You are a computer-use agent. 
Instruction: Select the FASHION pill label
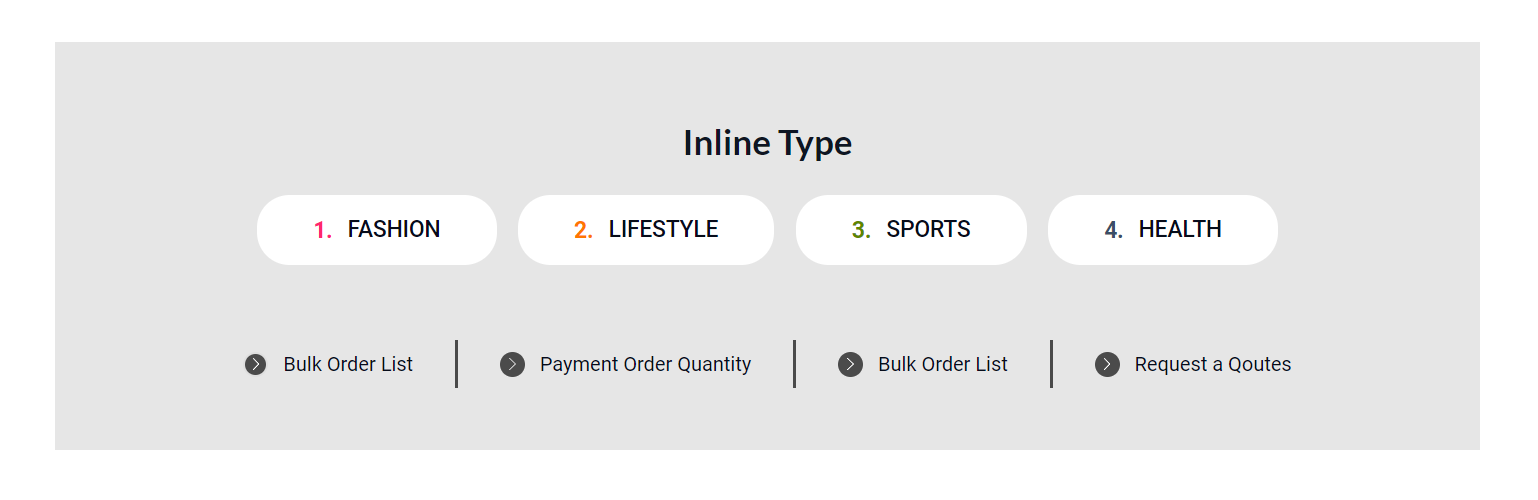click(x=393, y=230)
